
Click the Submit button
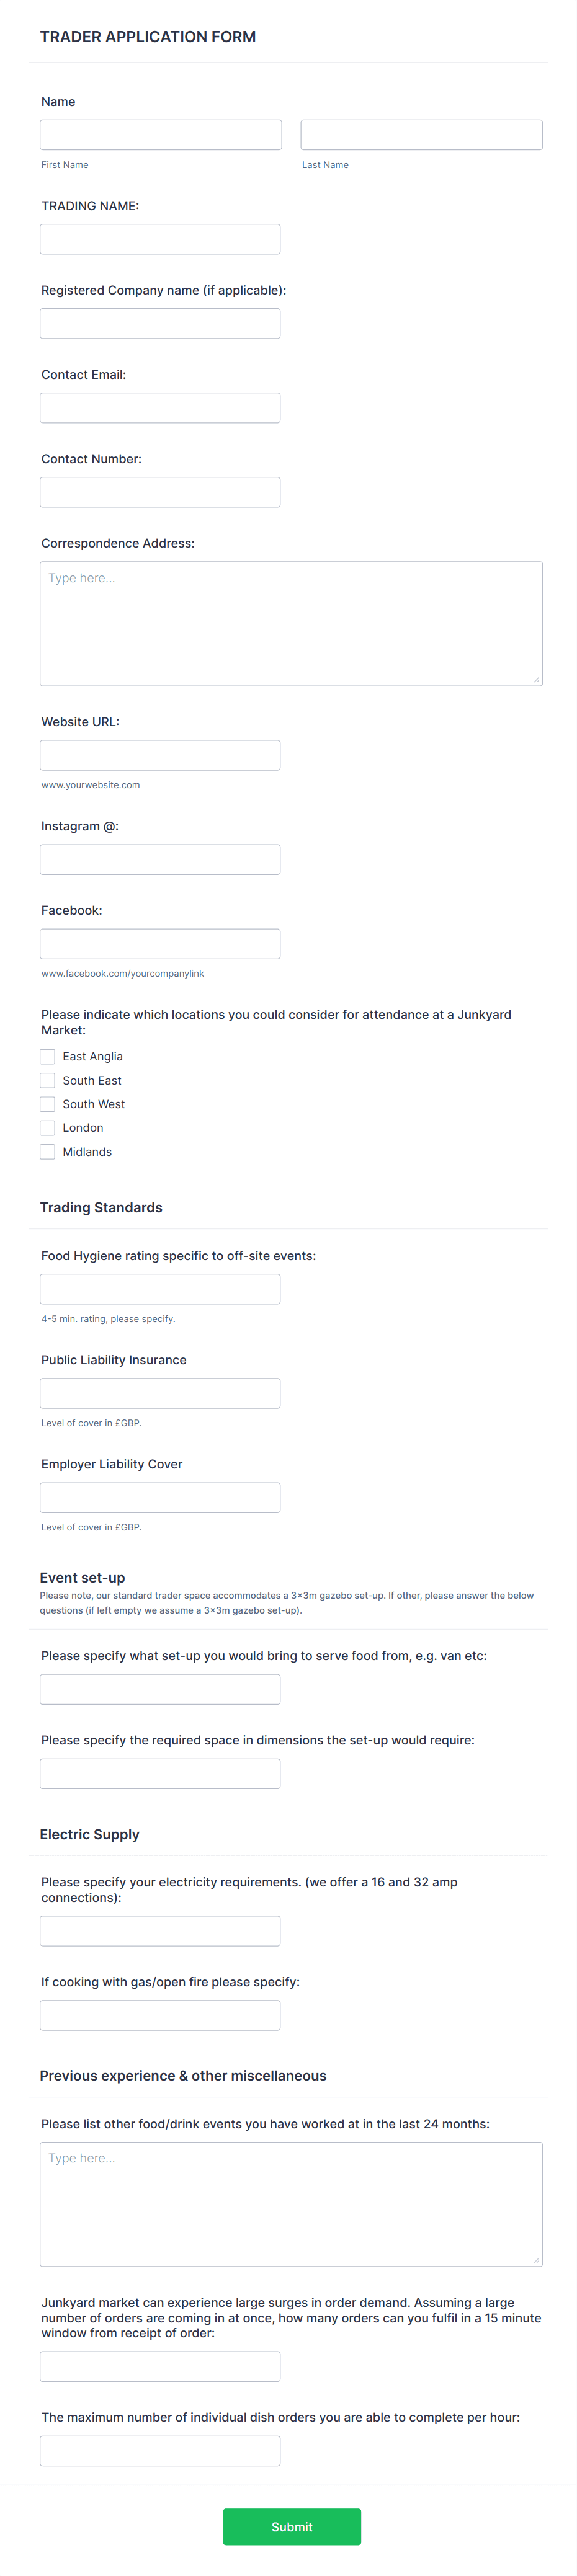pyautogui.click(x=291, y=2526)
